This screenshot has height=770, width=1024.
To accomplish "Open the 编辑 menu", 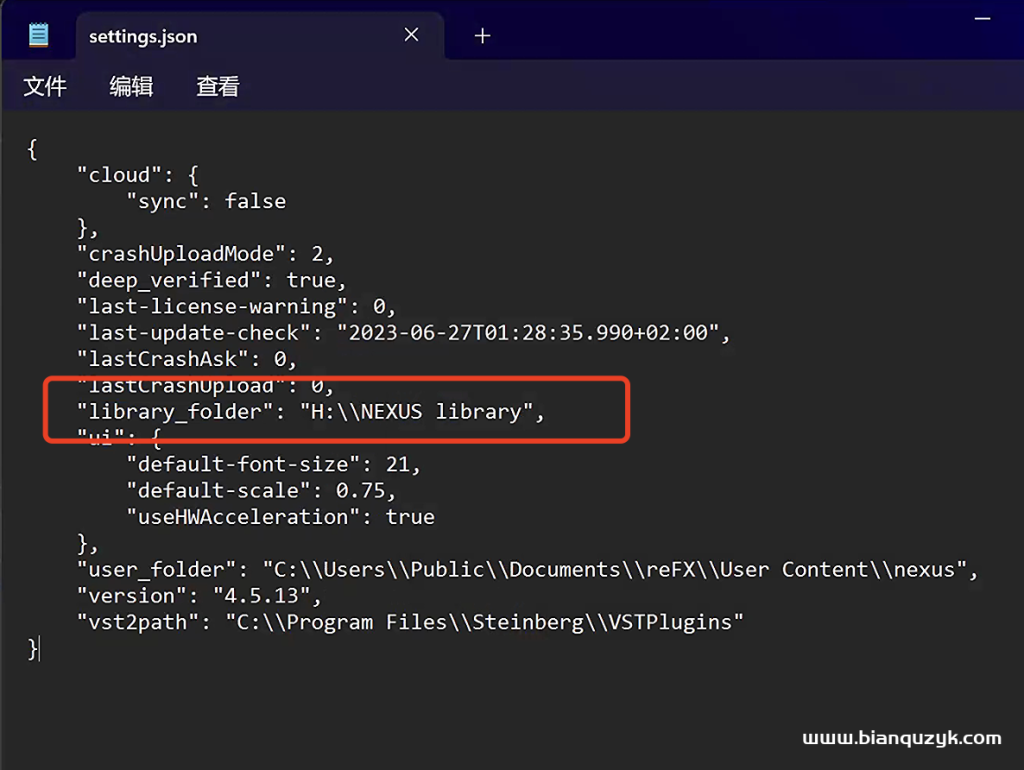I will coord(131,86).
